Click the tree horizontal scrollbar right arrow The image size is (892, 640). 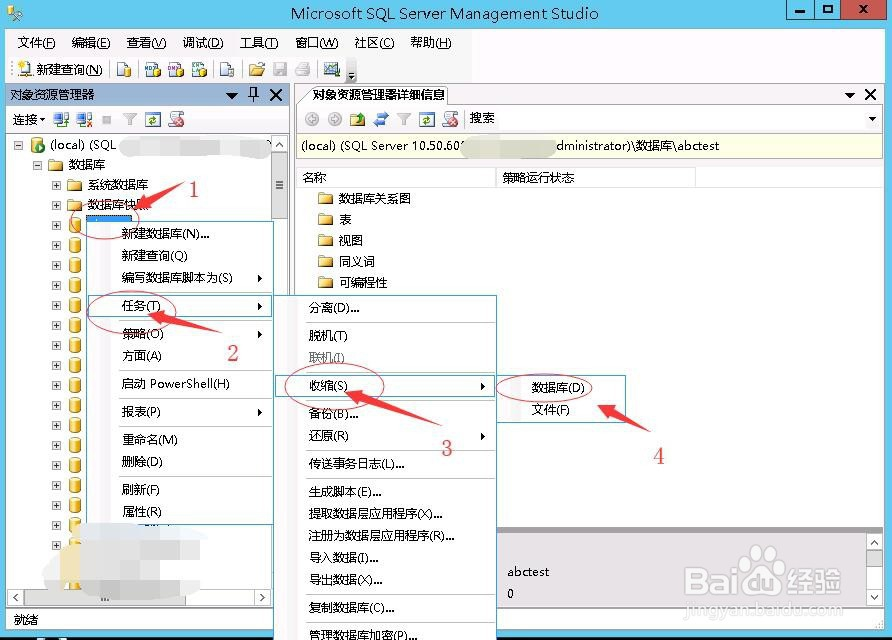tap(262, 597)
